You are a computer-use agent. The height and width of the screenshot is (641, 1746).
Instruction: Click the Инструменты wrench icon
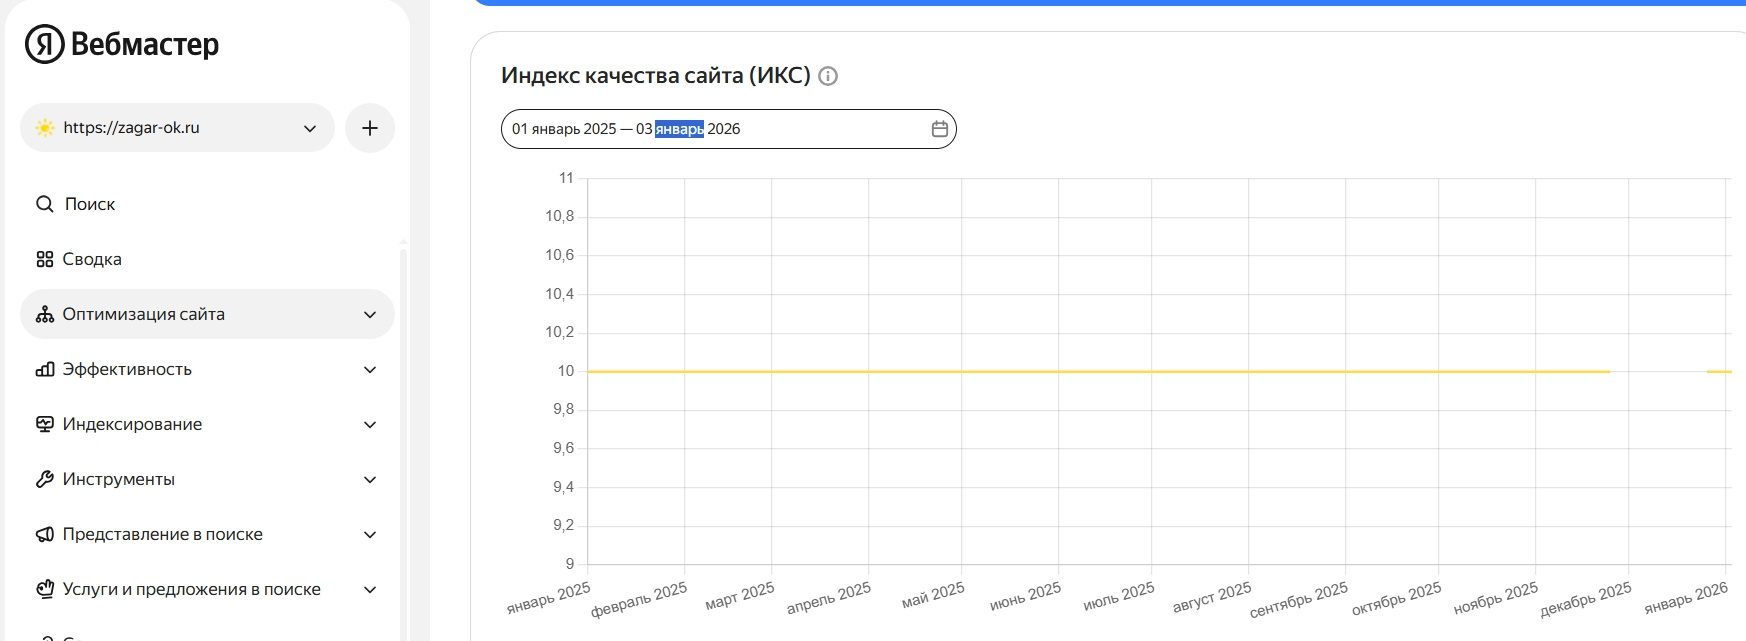(x=45, y=479)
